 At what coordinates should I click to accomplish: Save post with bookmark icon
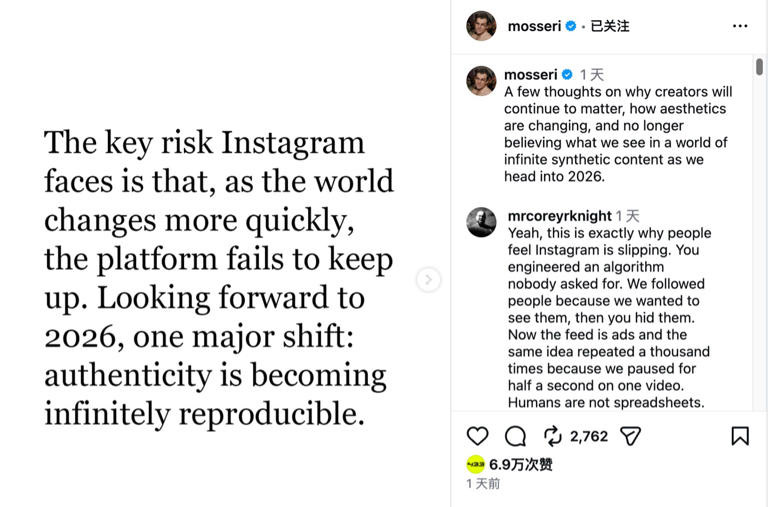pyautogui.click(x=740, y=436)
